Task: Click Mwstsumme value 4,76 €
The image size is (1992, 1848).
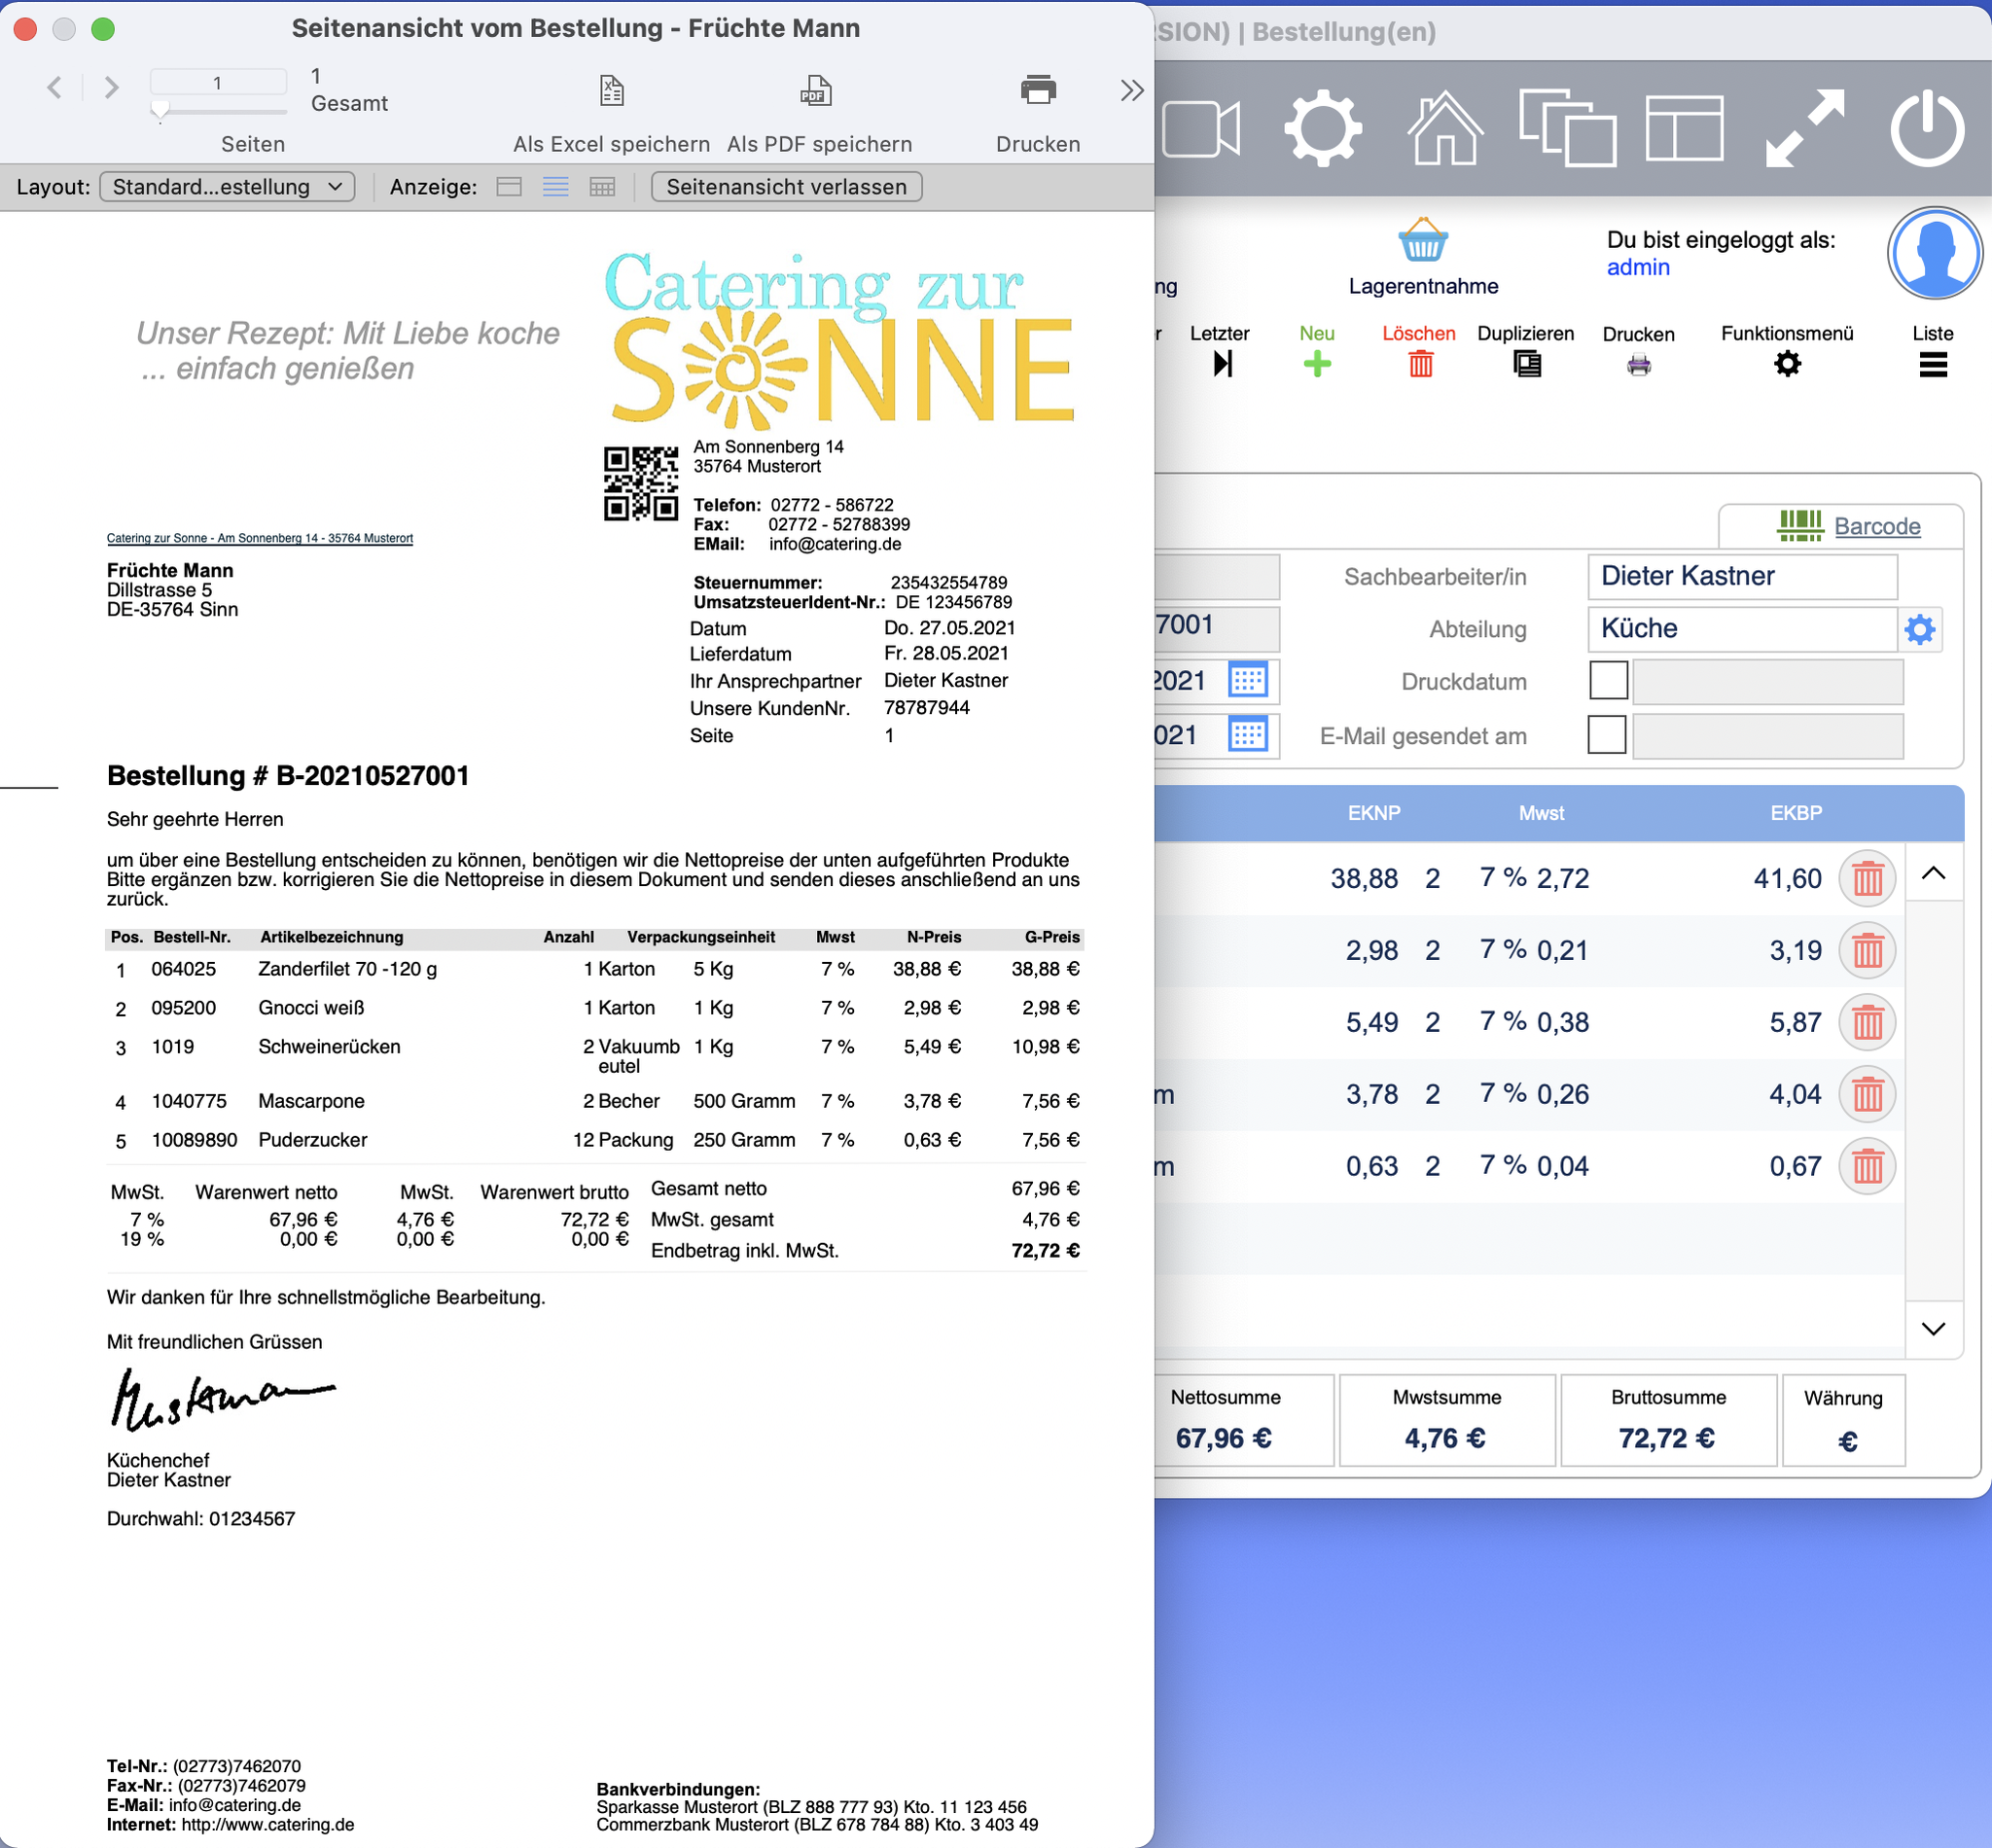Action: [1445, 1439]
